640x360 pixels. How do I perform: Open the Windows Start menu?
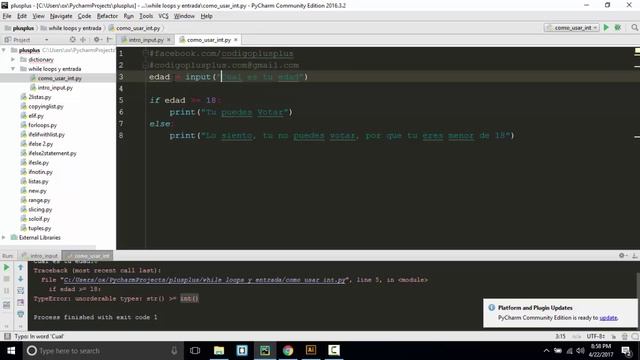[11, 351]
